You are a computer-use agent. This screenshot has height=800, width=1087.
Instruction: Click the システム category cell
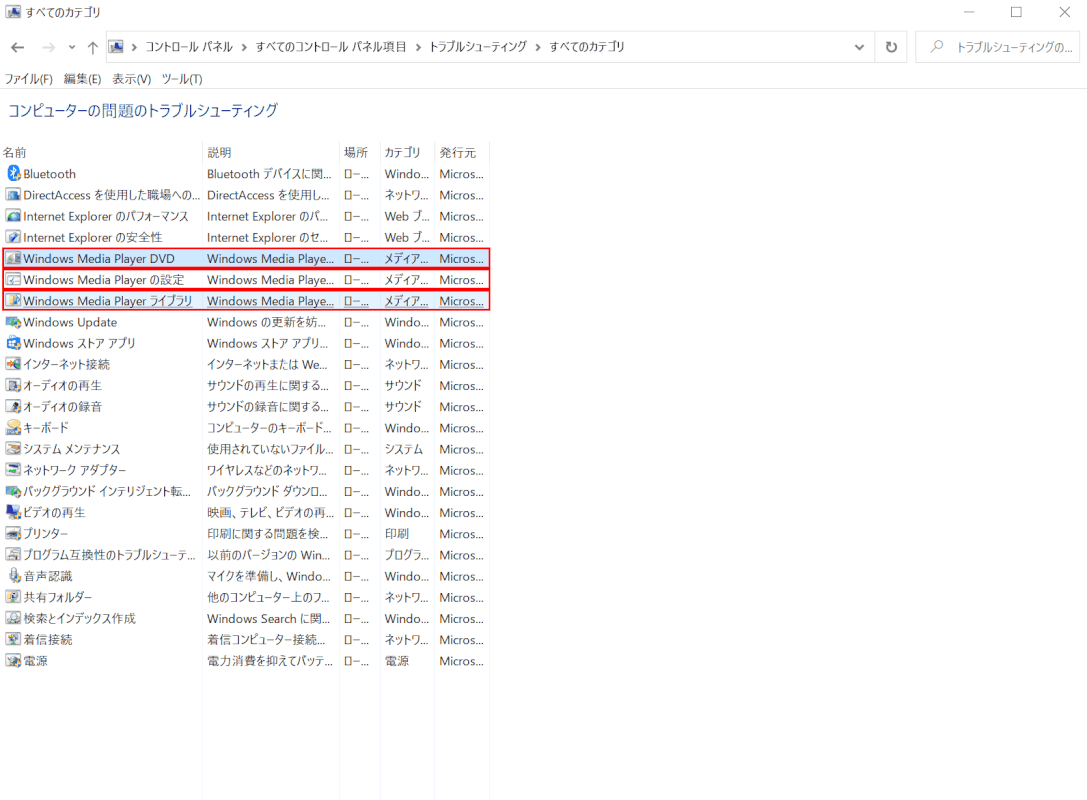click(x=403, y=449)
